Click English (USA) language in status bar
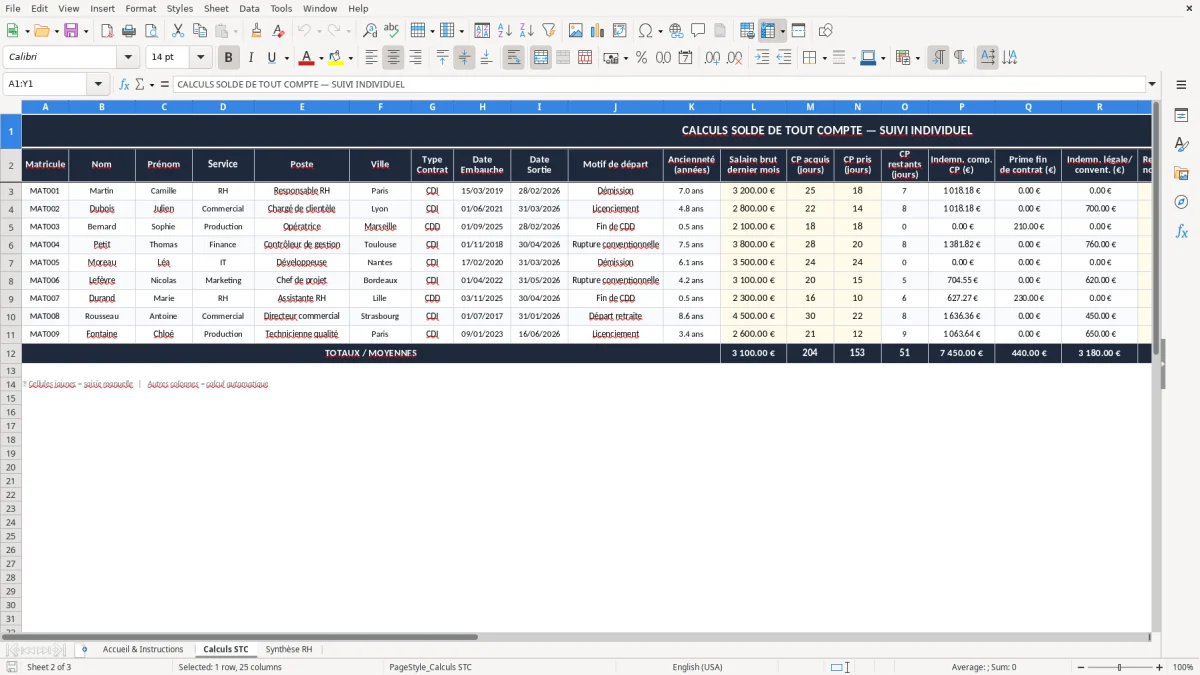The image size is (1200, 675). [697, 667]
